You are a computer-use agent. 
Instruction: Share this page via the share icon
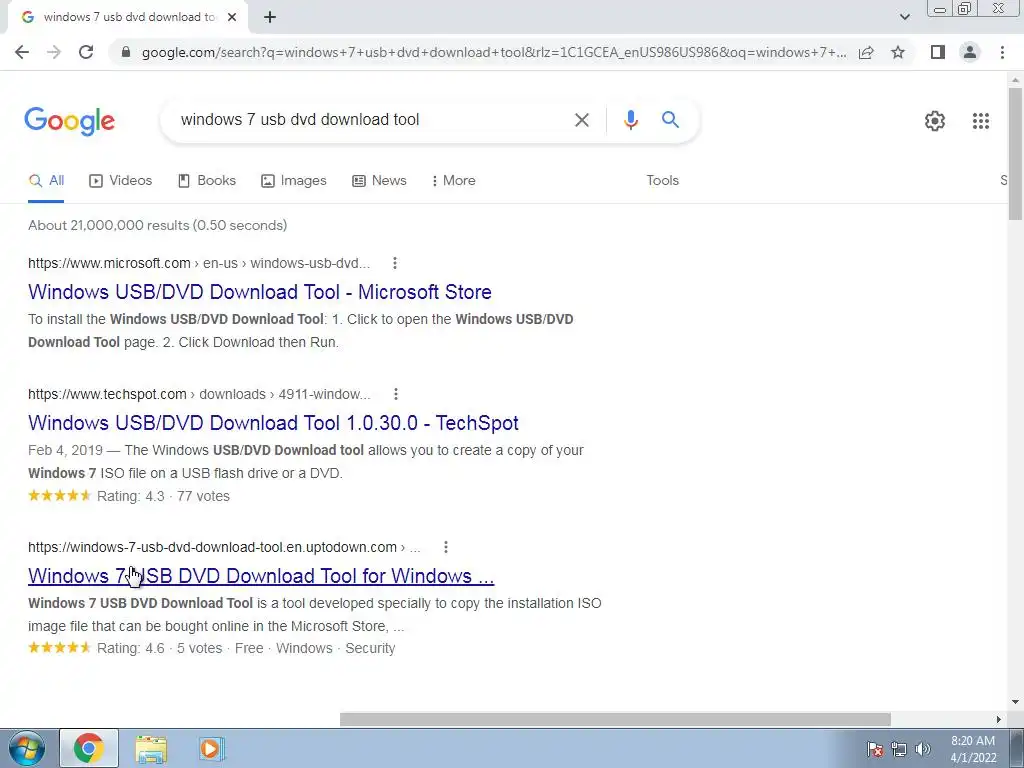[x=866, y=52]
